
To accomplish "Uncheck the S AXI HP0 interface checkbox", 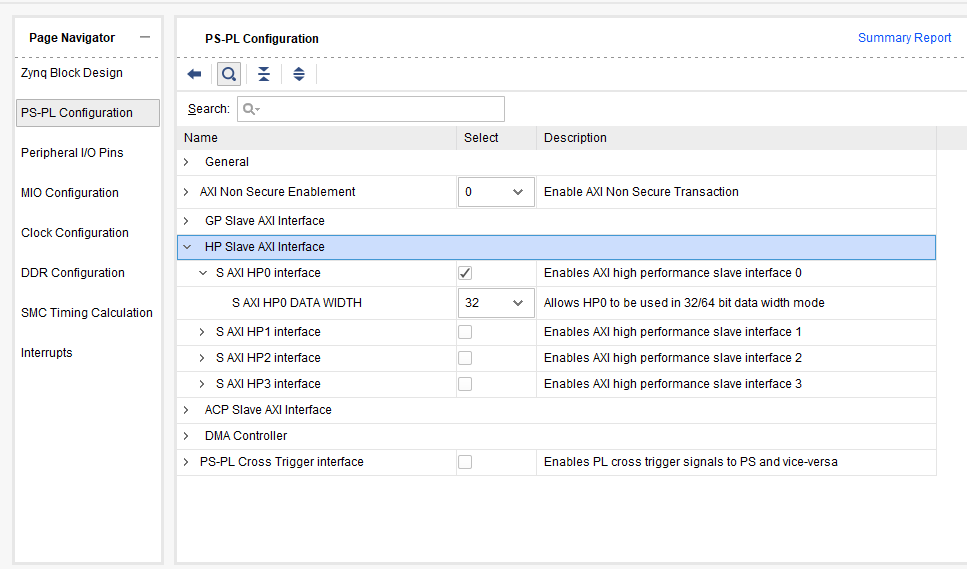I will coord(465,273).
